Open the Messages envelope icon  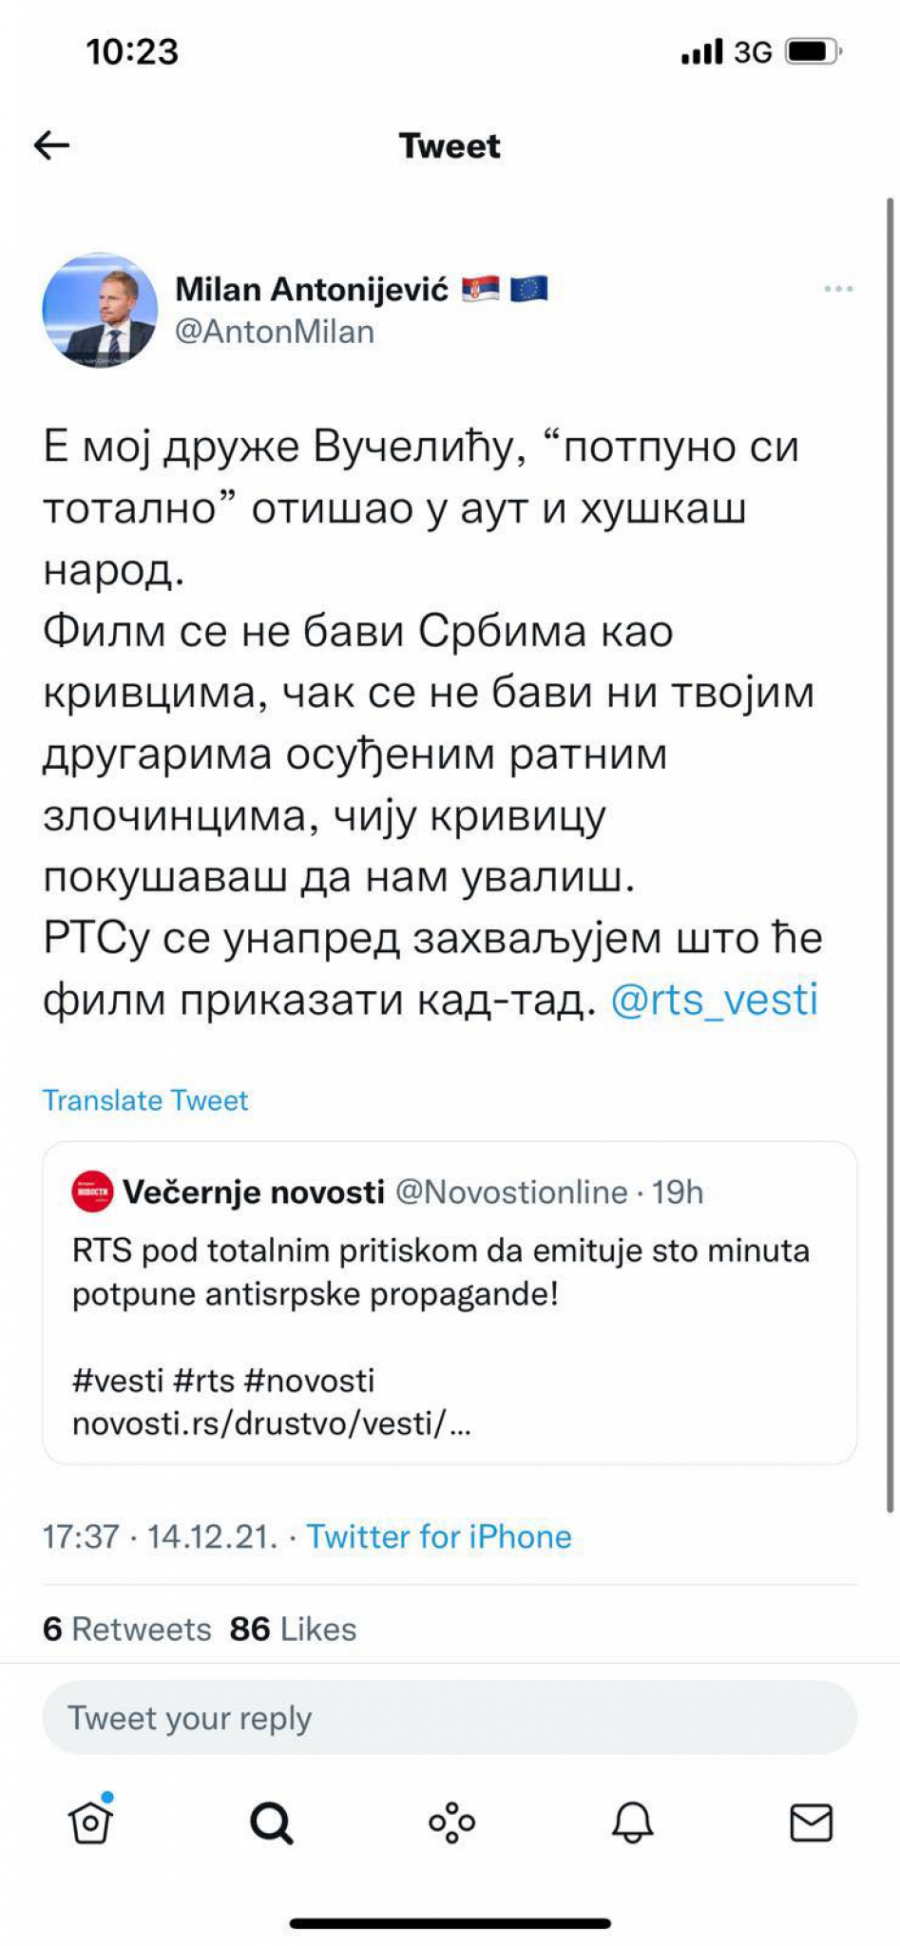pyautogui.click(x=811, y=1823)
